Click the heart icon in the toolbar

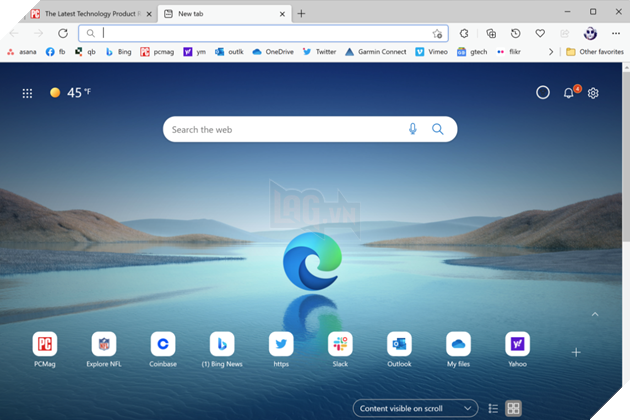click(540, 33)
